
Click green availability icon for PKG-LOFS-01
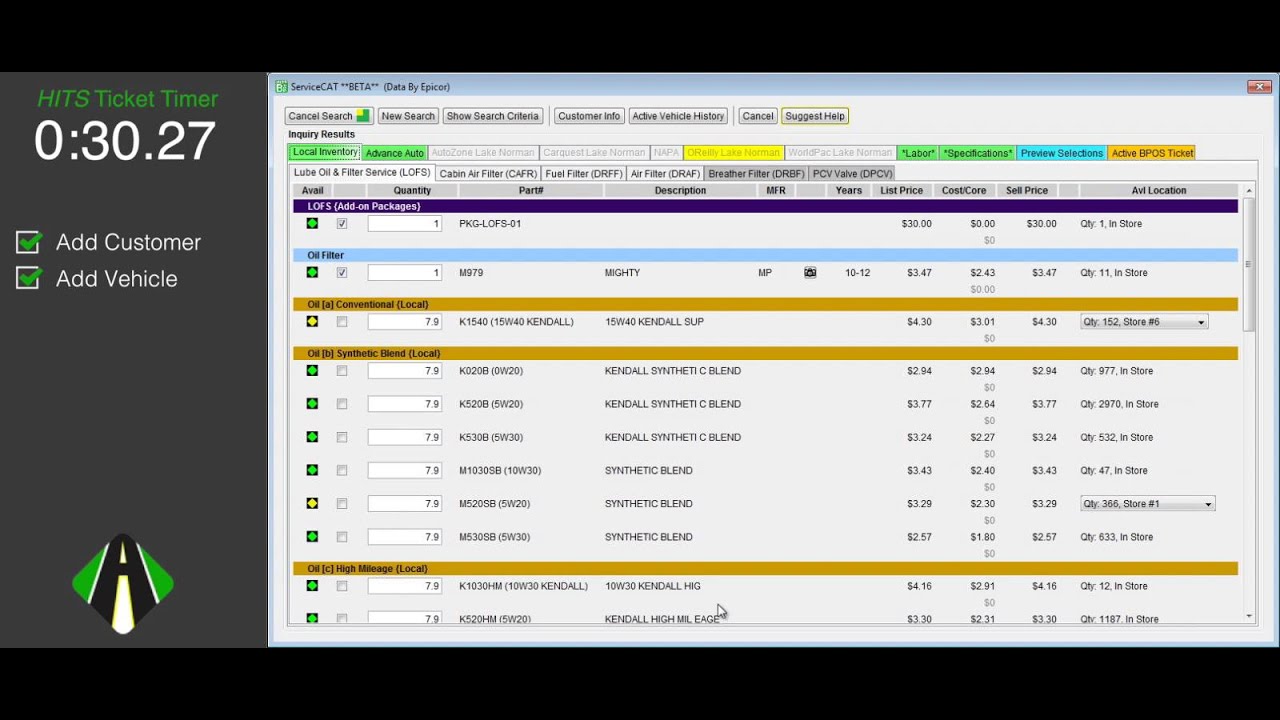pyautogui.click(x=312, y=223)
